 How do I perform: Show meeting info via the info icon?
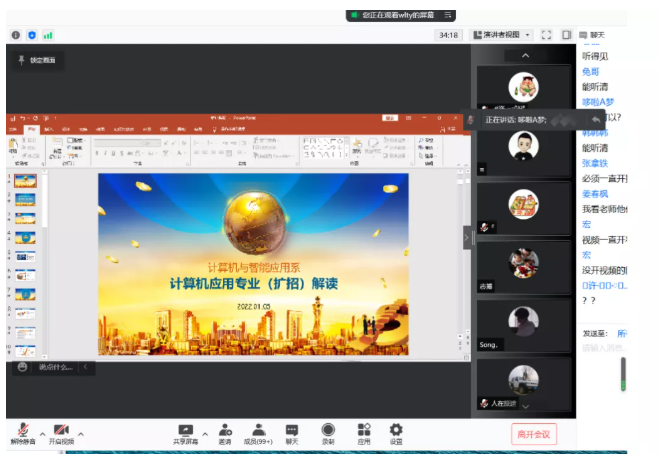click(x=16, y=35)
